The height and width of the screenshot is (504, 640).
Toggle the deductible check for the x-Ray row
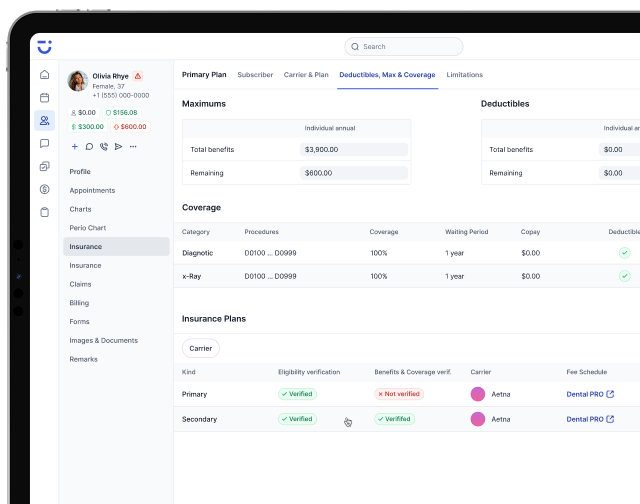tap(624, 276)
